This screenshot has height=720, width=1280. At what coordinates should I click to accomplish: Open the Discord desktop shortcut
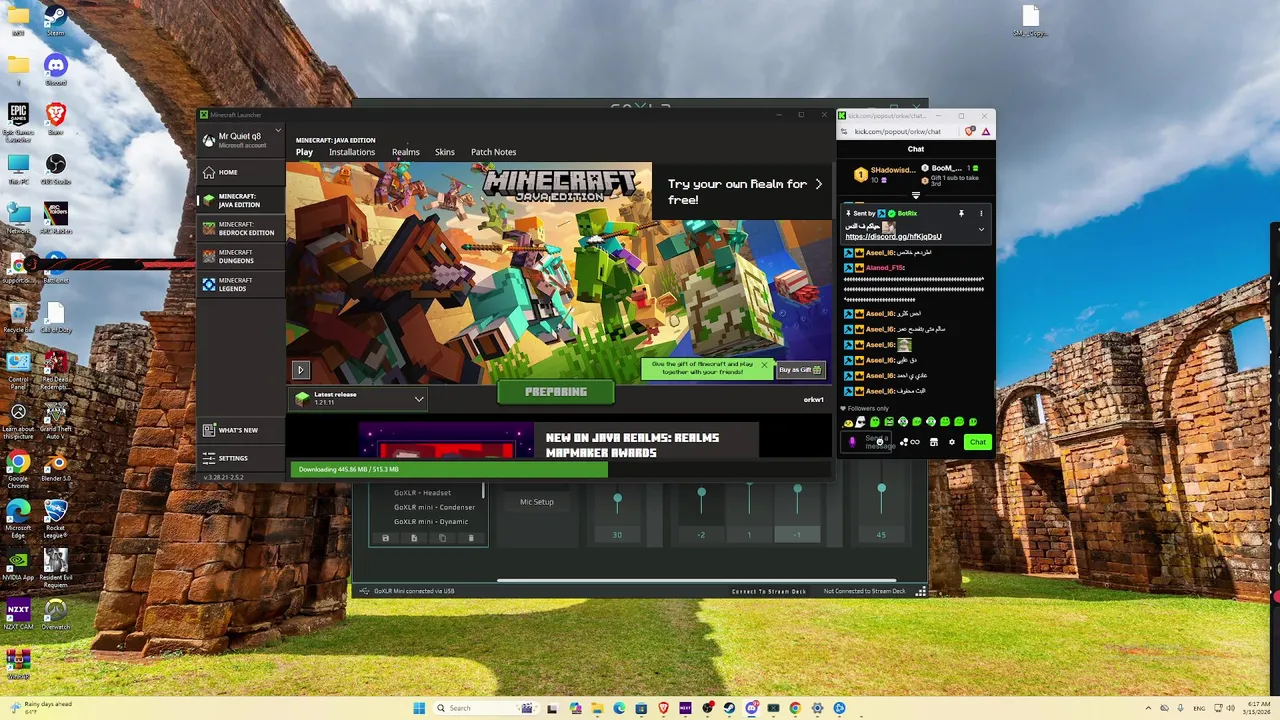click(x=56, y=70)
